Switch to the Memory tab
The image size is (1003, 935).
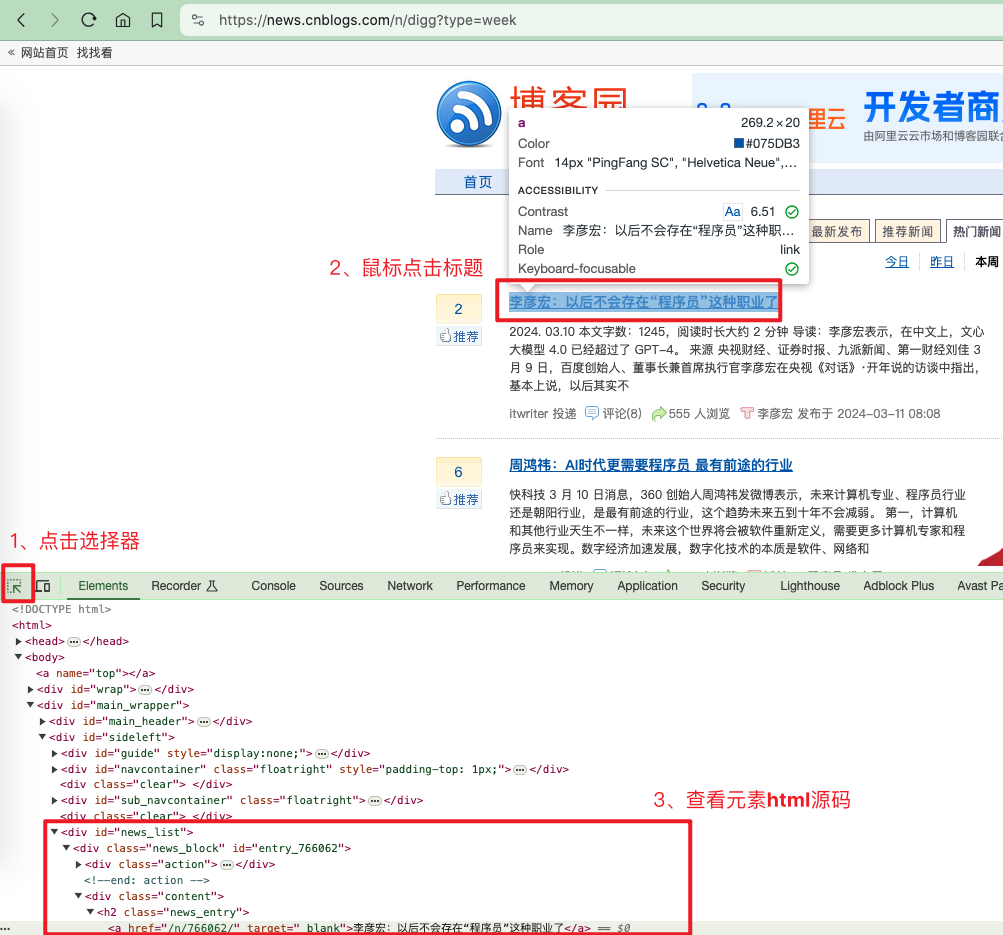(571, 586)
